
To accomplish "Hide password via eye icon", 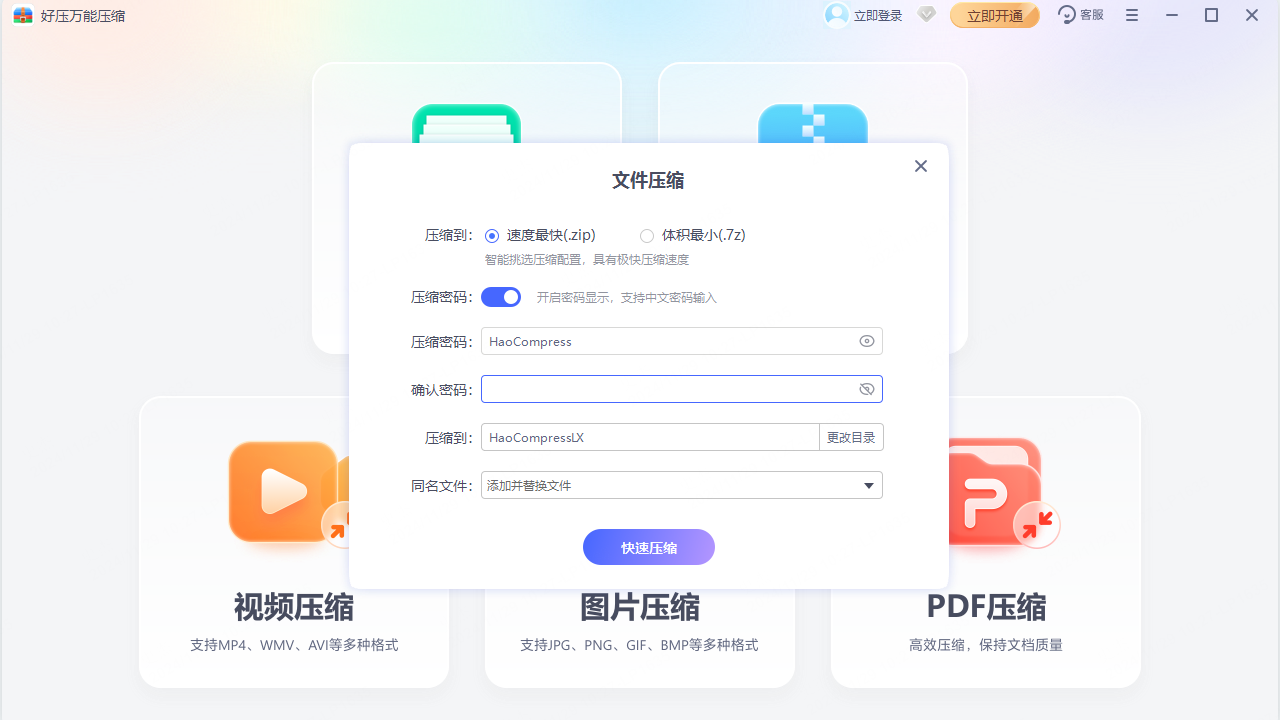I will pyautogui.click(x=867, y=341).
